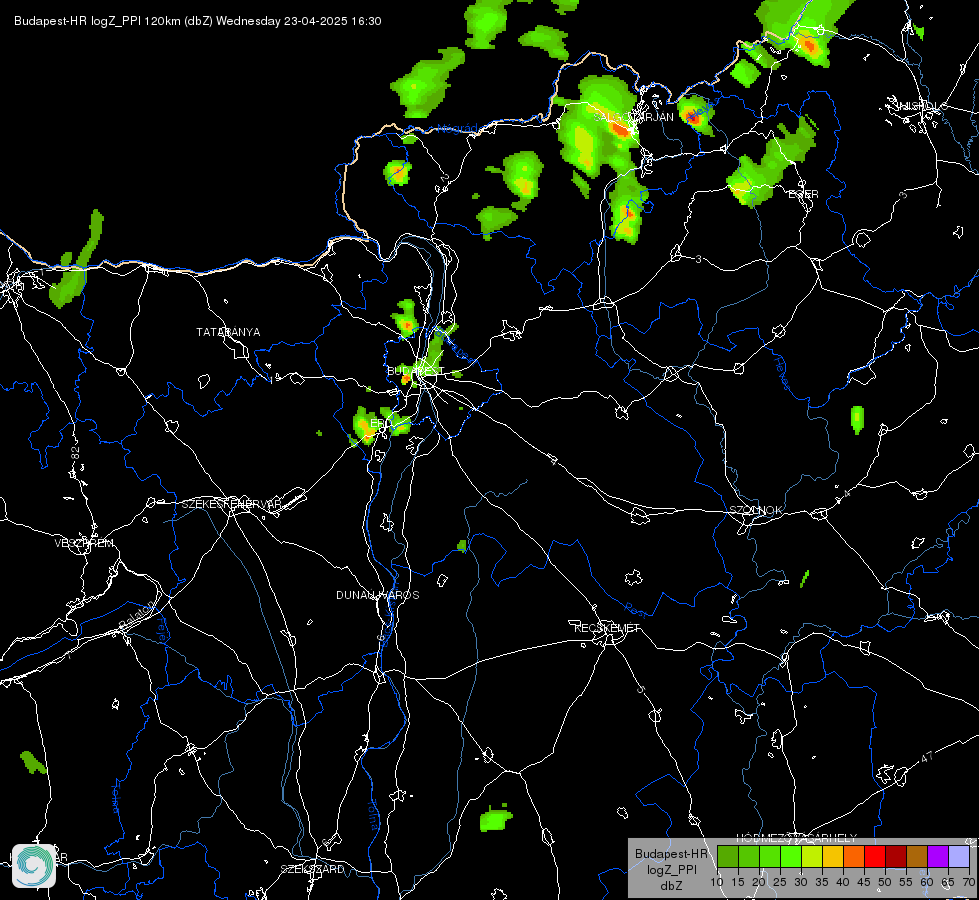The image size is (979, 900).
Task: Click the legend value '70'
Action: click(969, 882)
